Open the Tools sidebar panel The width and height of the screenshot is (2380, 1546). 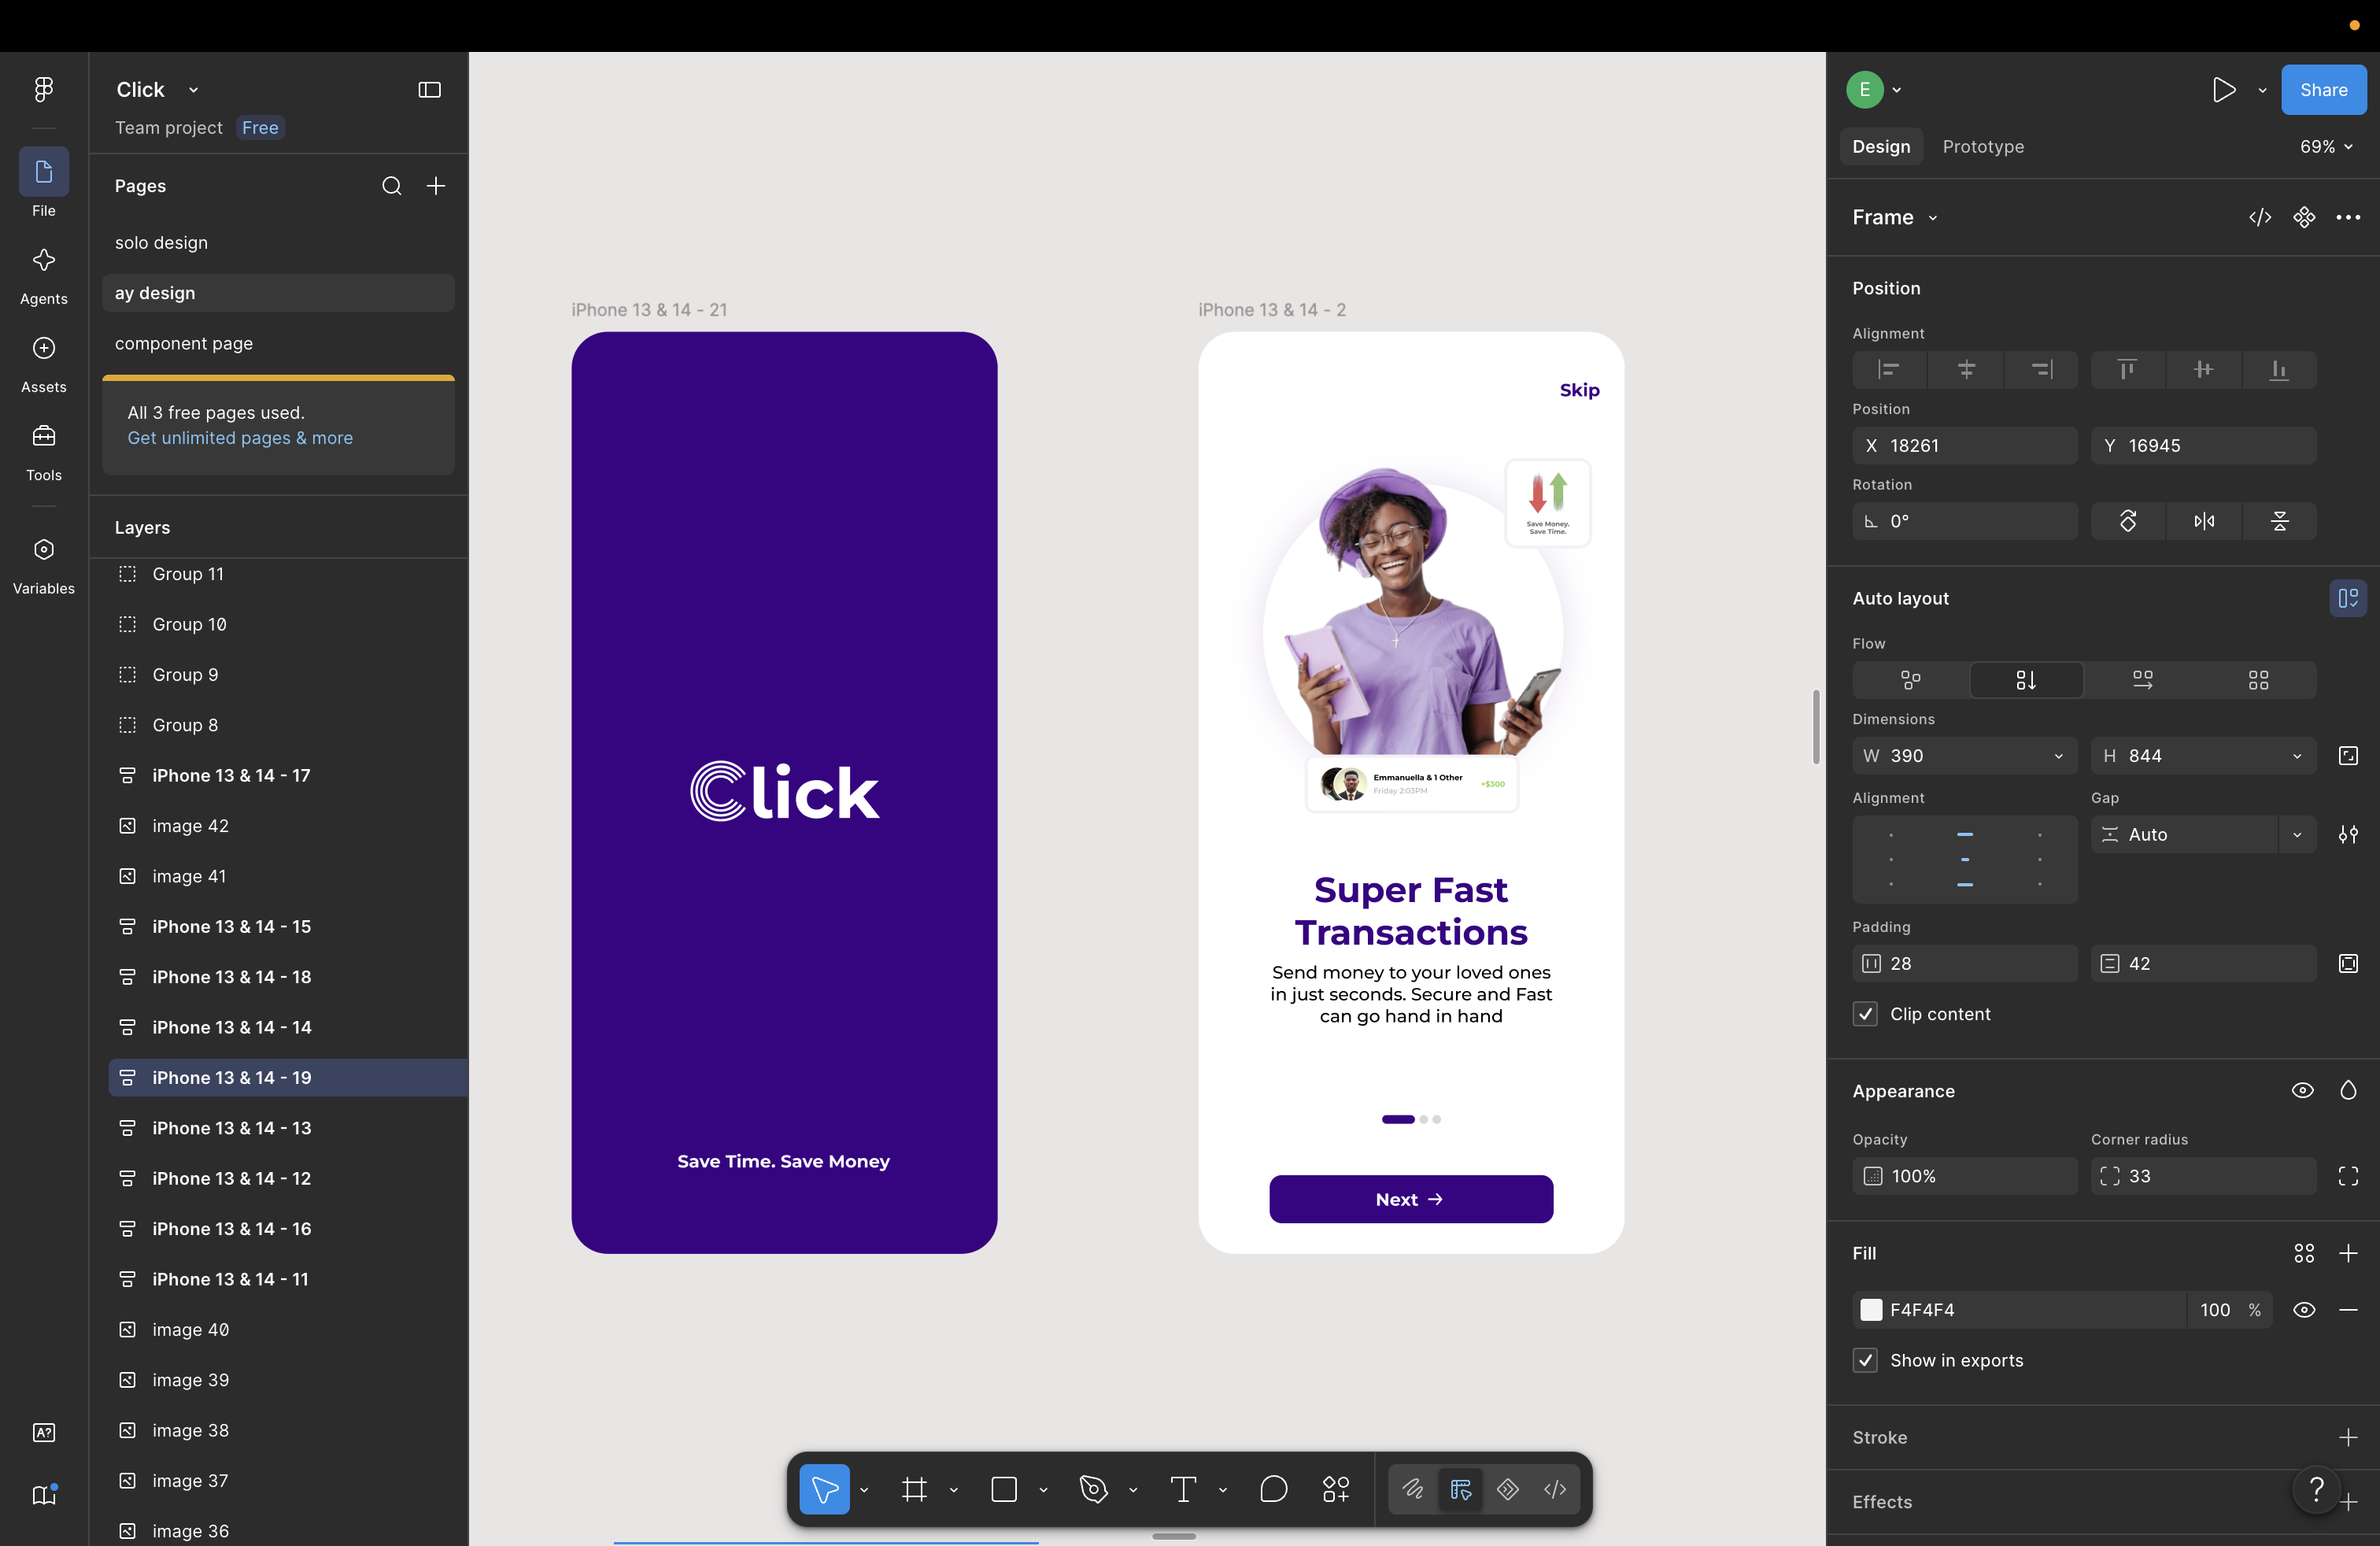(43, 452)
